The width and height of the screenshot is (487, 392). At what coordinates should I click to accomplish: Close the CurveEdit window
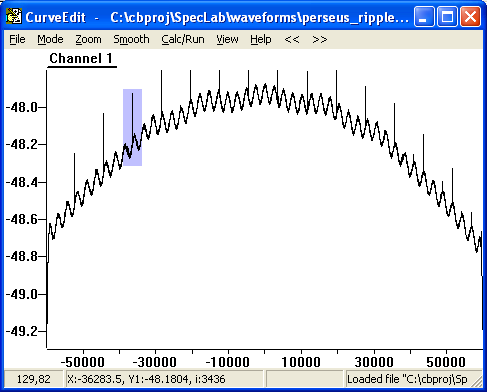click(x=470, y=16)
